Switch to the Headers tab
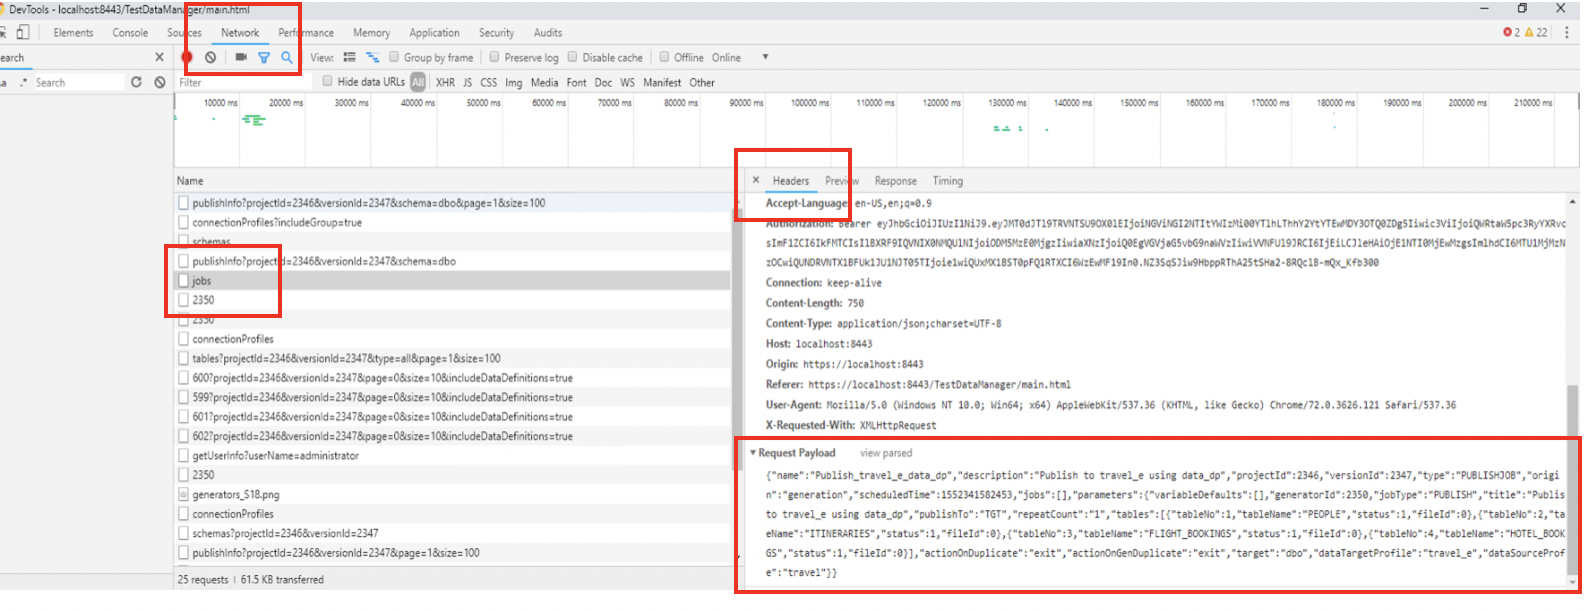Viewport: 1596px width, 610px height. coord(791,181)
